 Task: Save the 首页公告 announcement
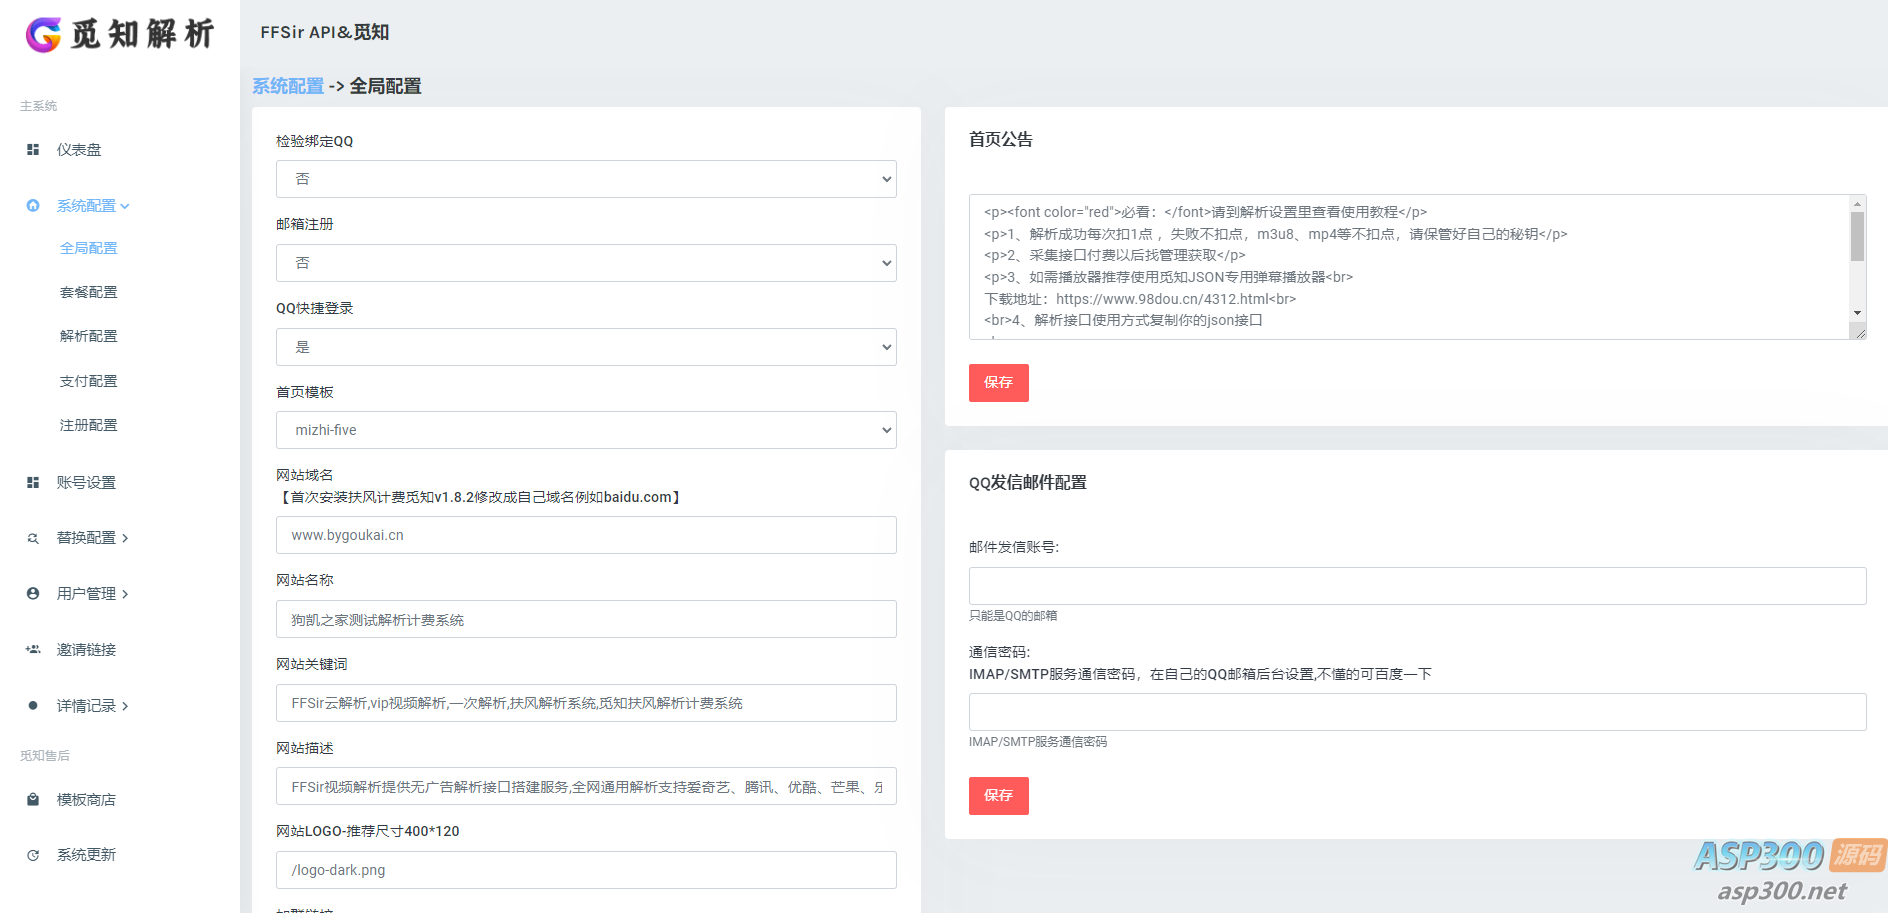[999, 383]
